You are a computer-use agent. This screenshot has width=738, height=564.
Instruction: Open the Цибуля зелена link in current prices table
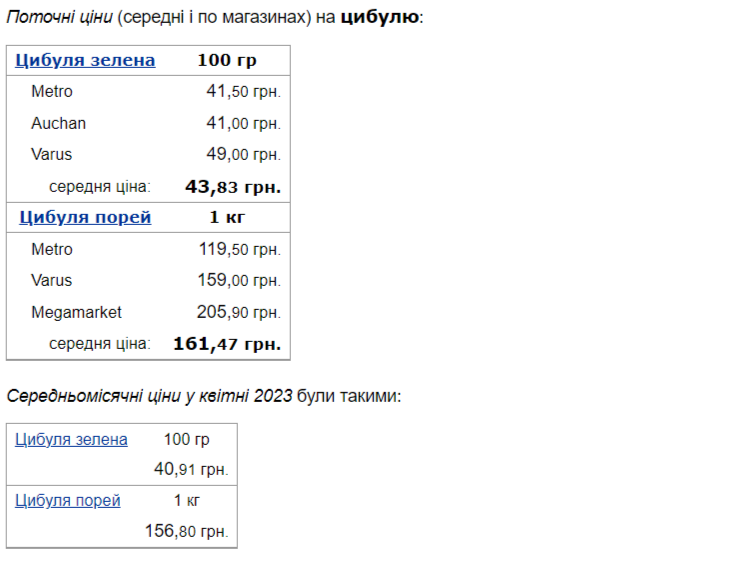coord(85,60)
